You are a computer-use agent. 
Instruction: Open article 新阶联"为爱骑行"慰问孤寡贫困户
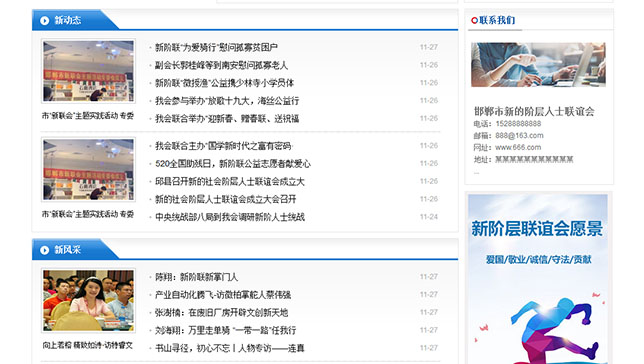click(216, 47)
